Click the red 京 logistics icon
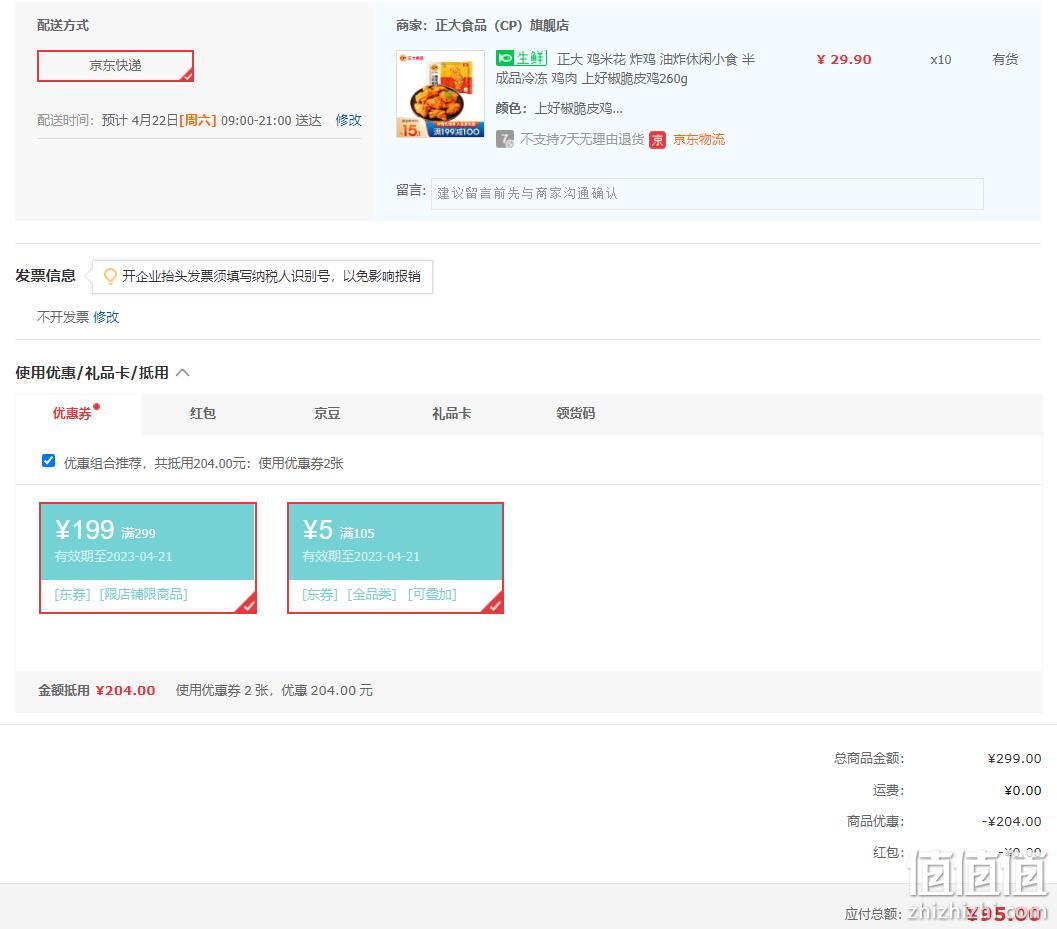 (657, 140)
